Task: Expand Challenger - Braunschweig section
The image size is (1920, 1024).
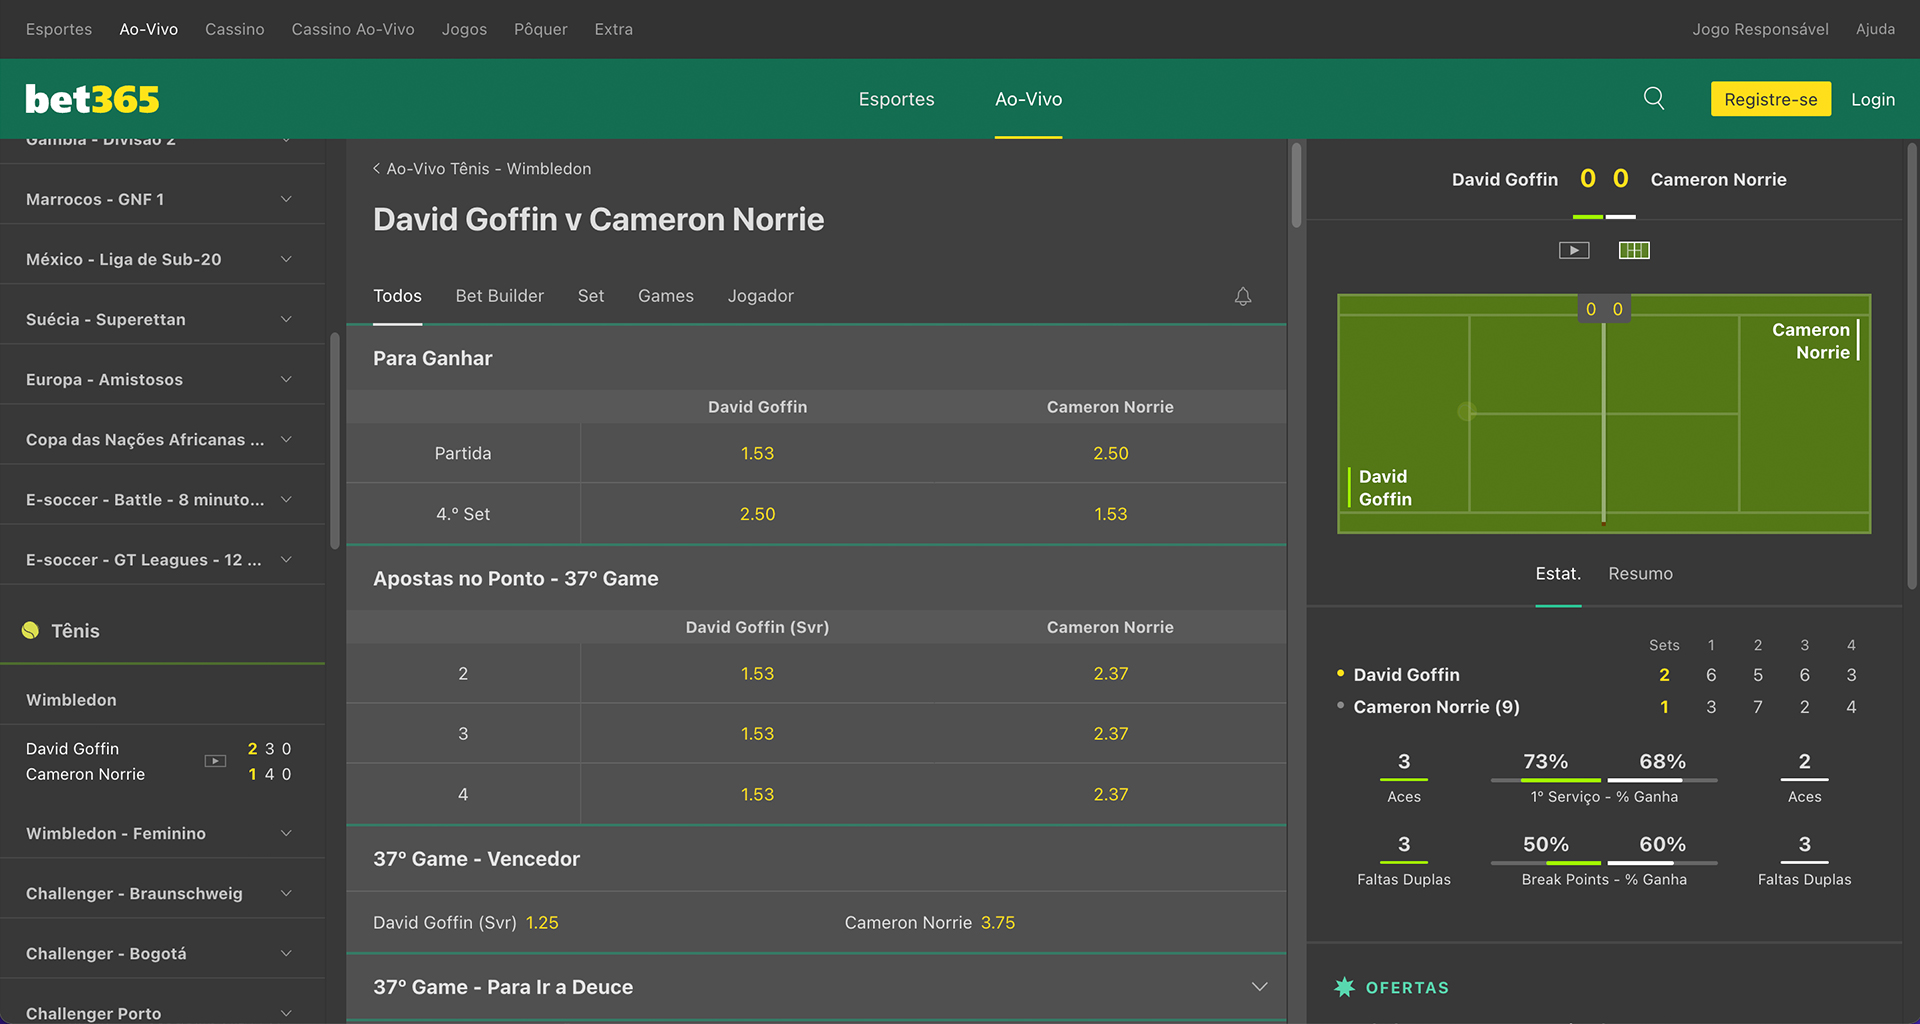Action: pos(162,893)
